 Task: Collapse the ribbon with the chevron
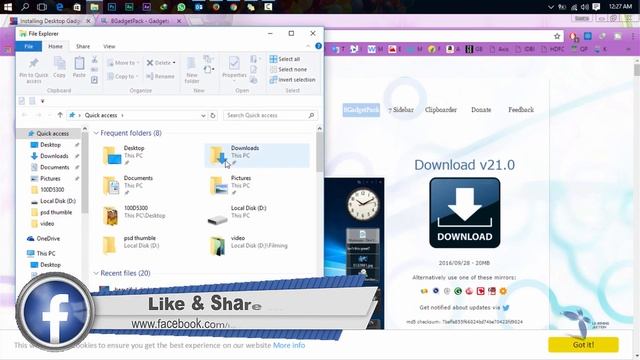tap(308, 46)
